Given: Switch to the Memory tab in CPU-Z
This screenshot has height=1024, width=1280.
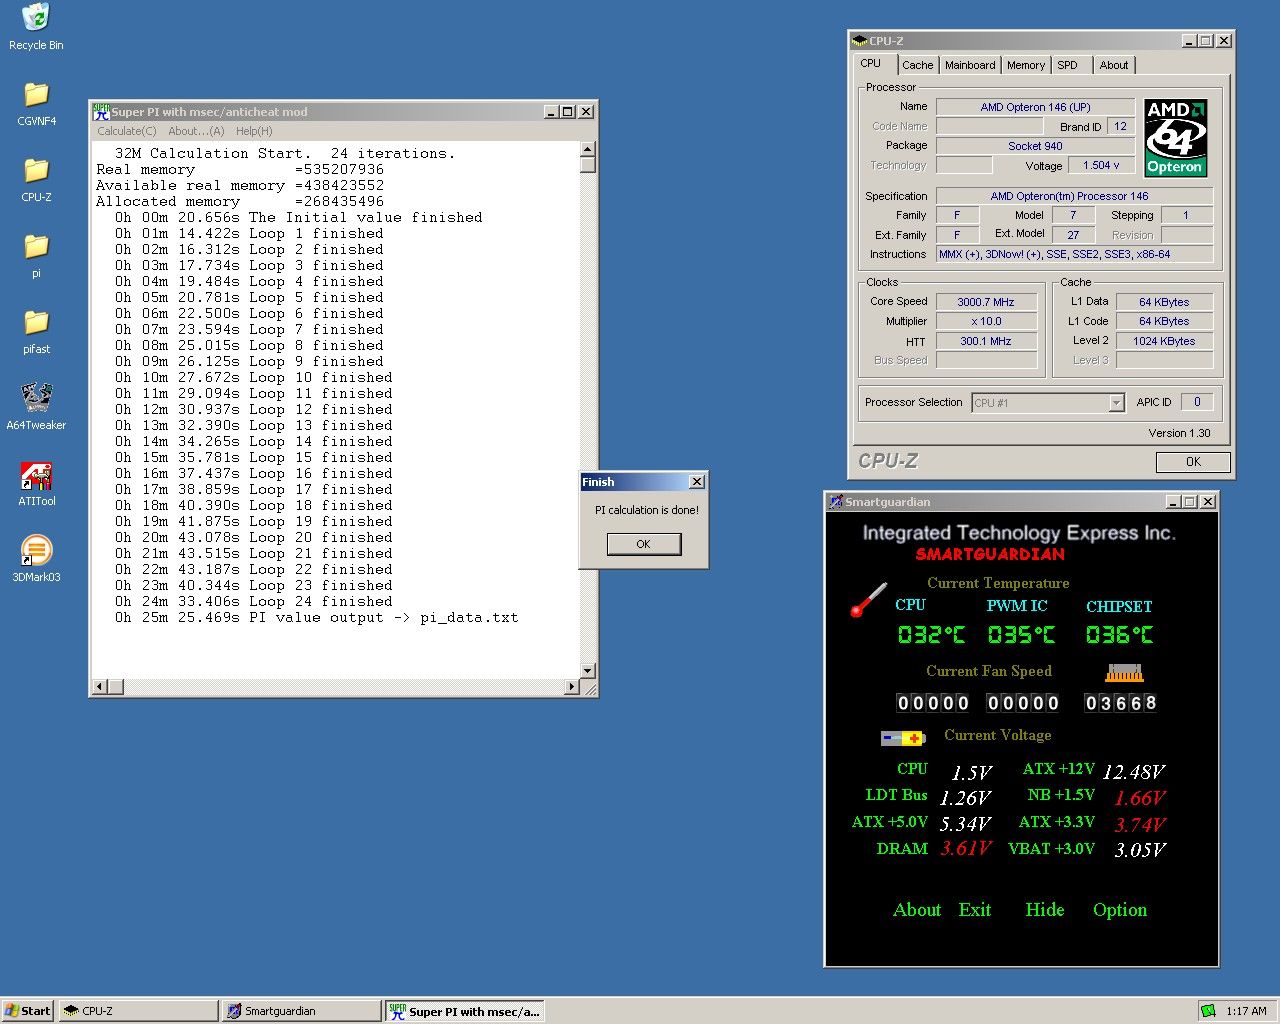Looking at the screenshot, I should point(1026,65).
